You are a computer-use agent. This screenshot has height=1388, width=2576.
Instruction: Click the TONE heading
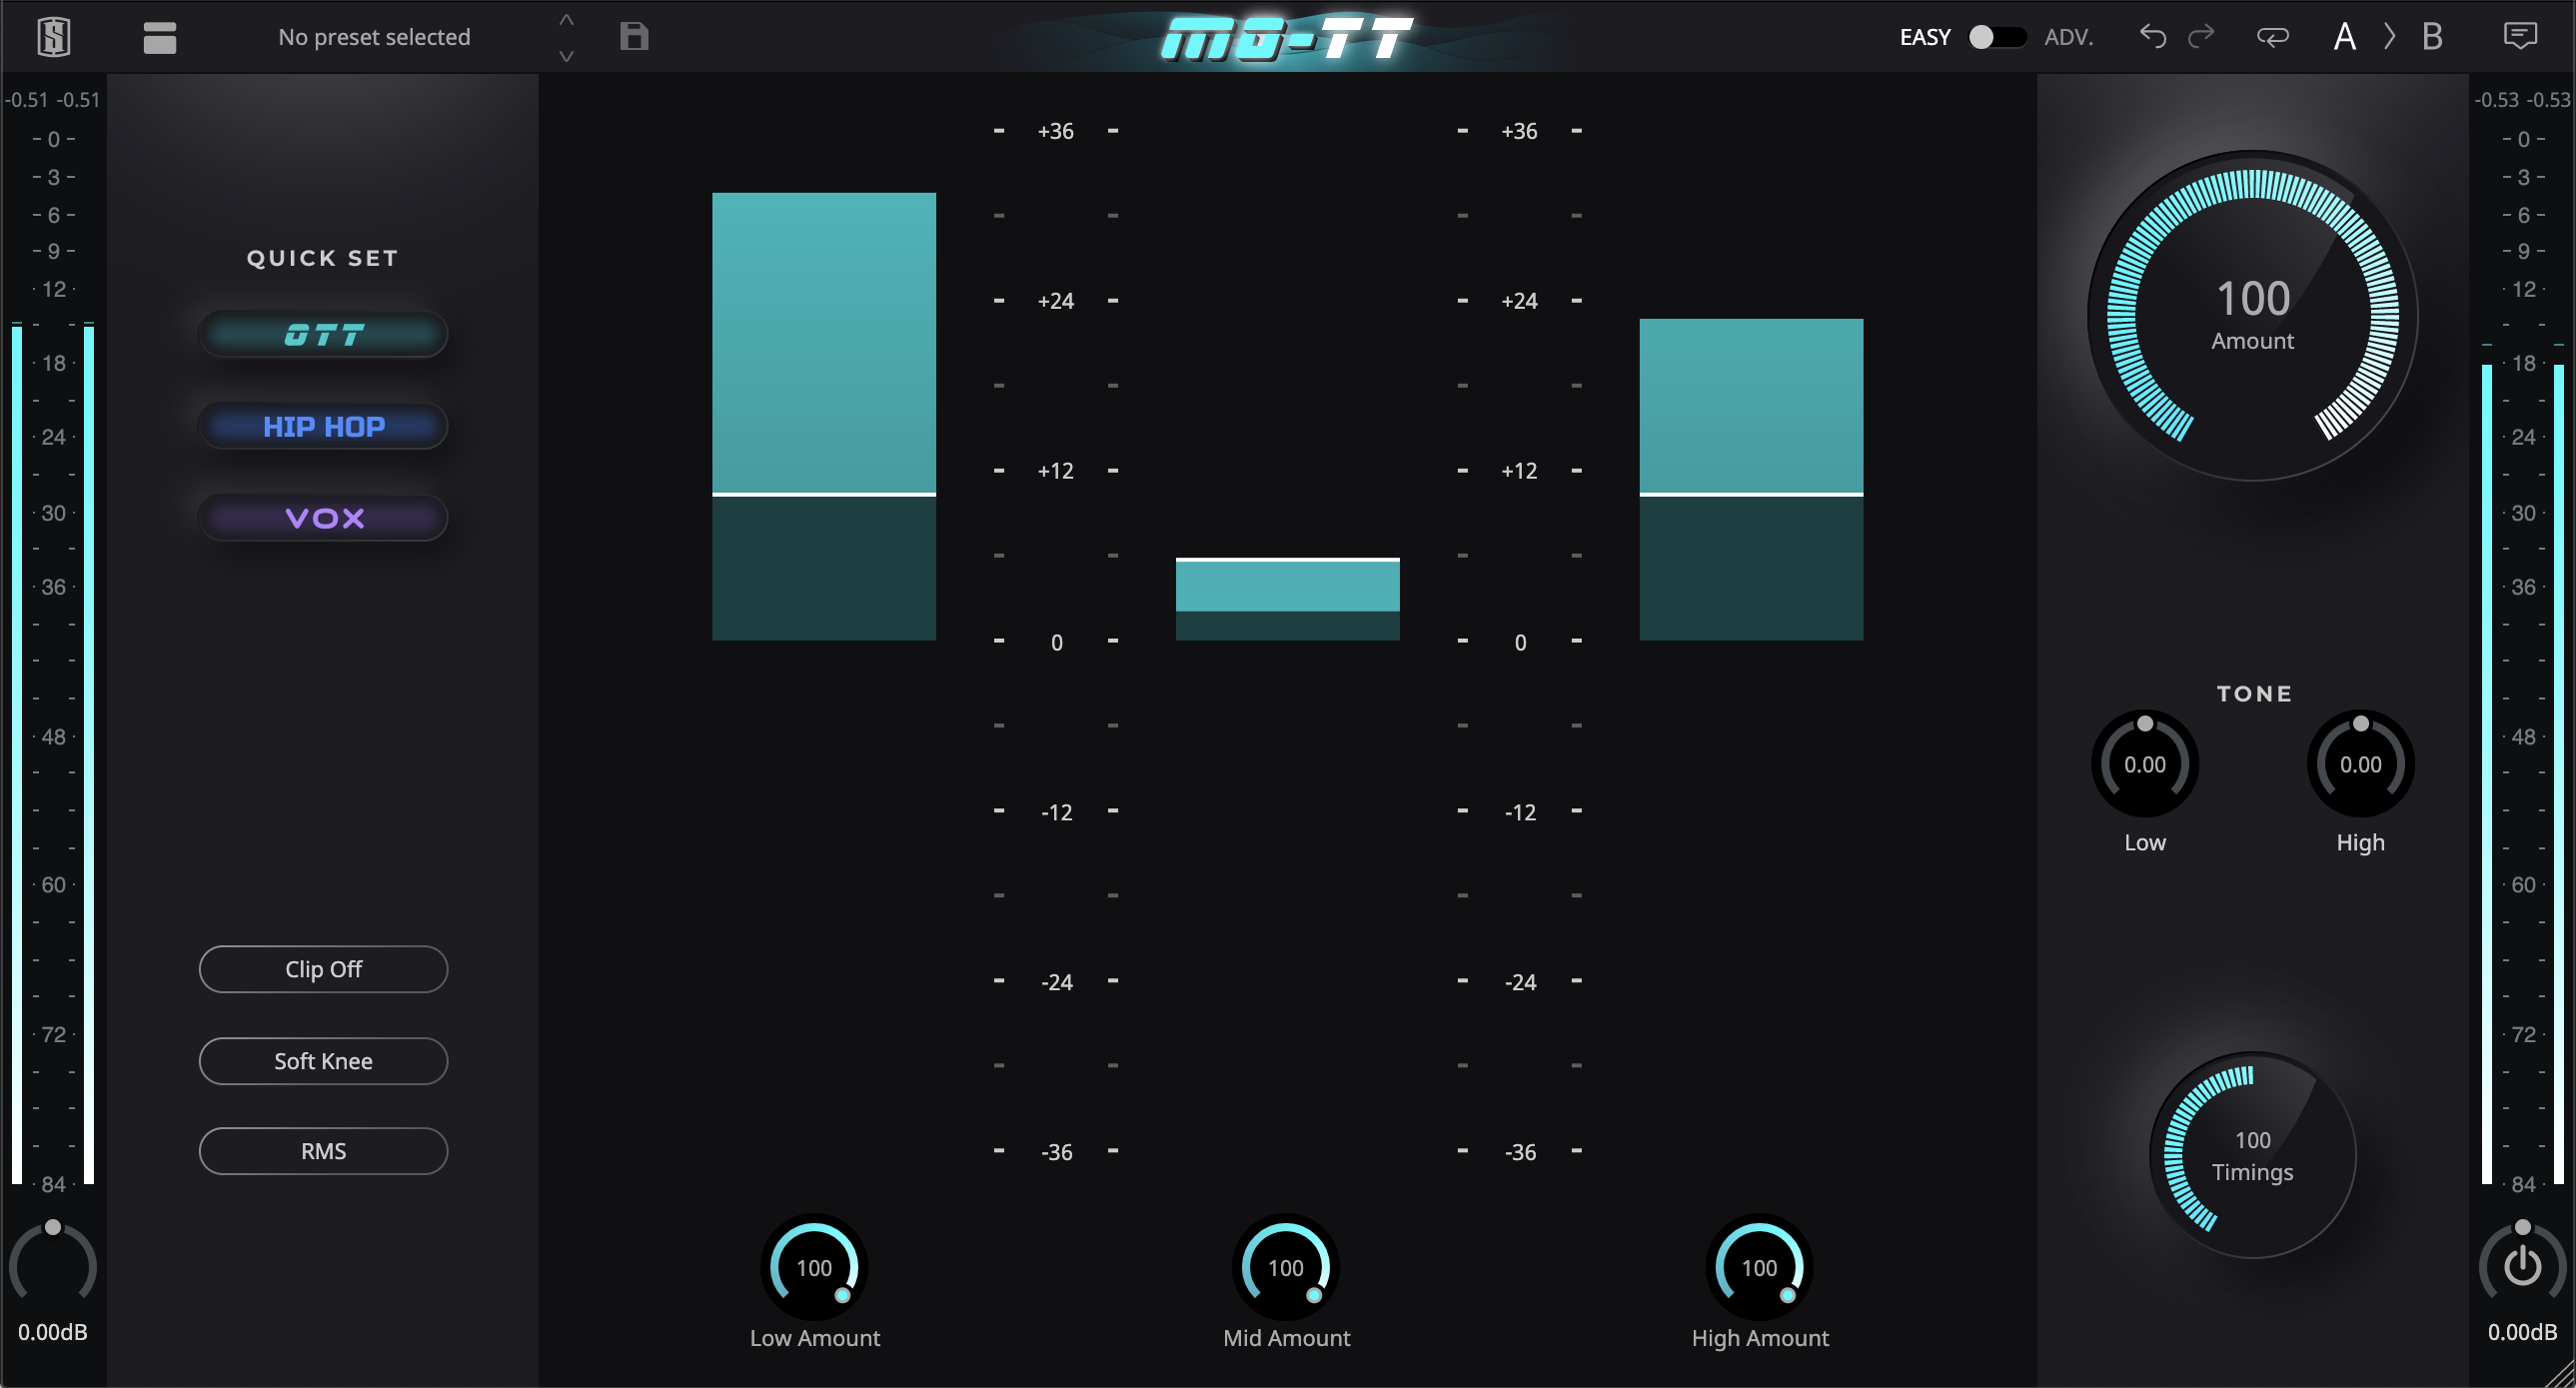coord(2254,694)
